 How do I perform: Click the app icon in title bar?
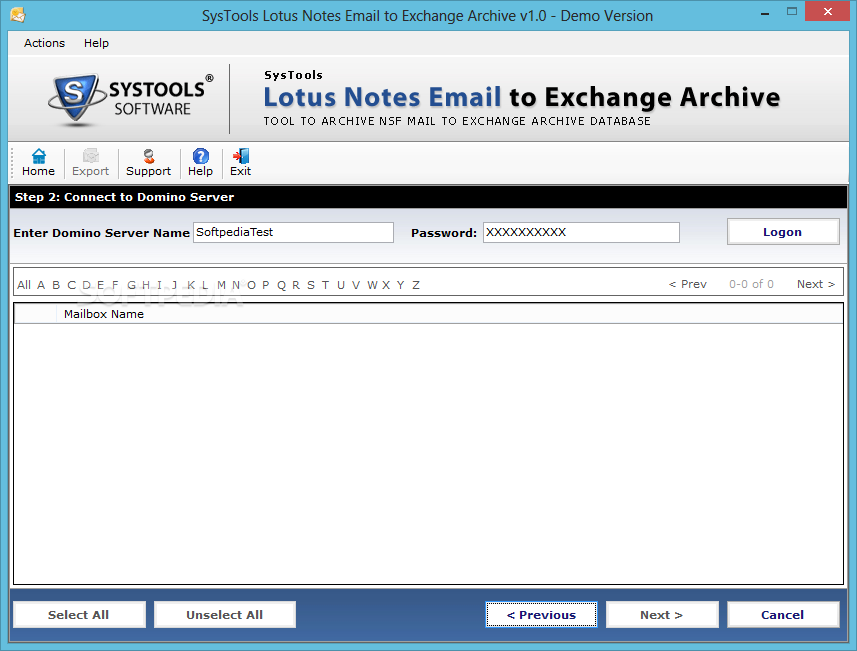pyautogui.click(x=17, y=15)
